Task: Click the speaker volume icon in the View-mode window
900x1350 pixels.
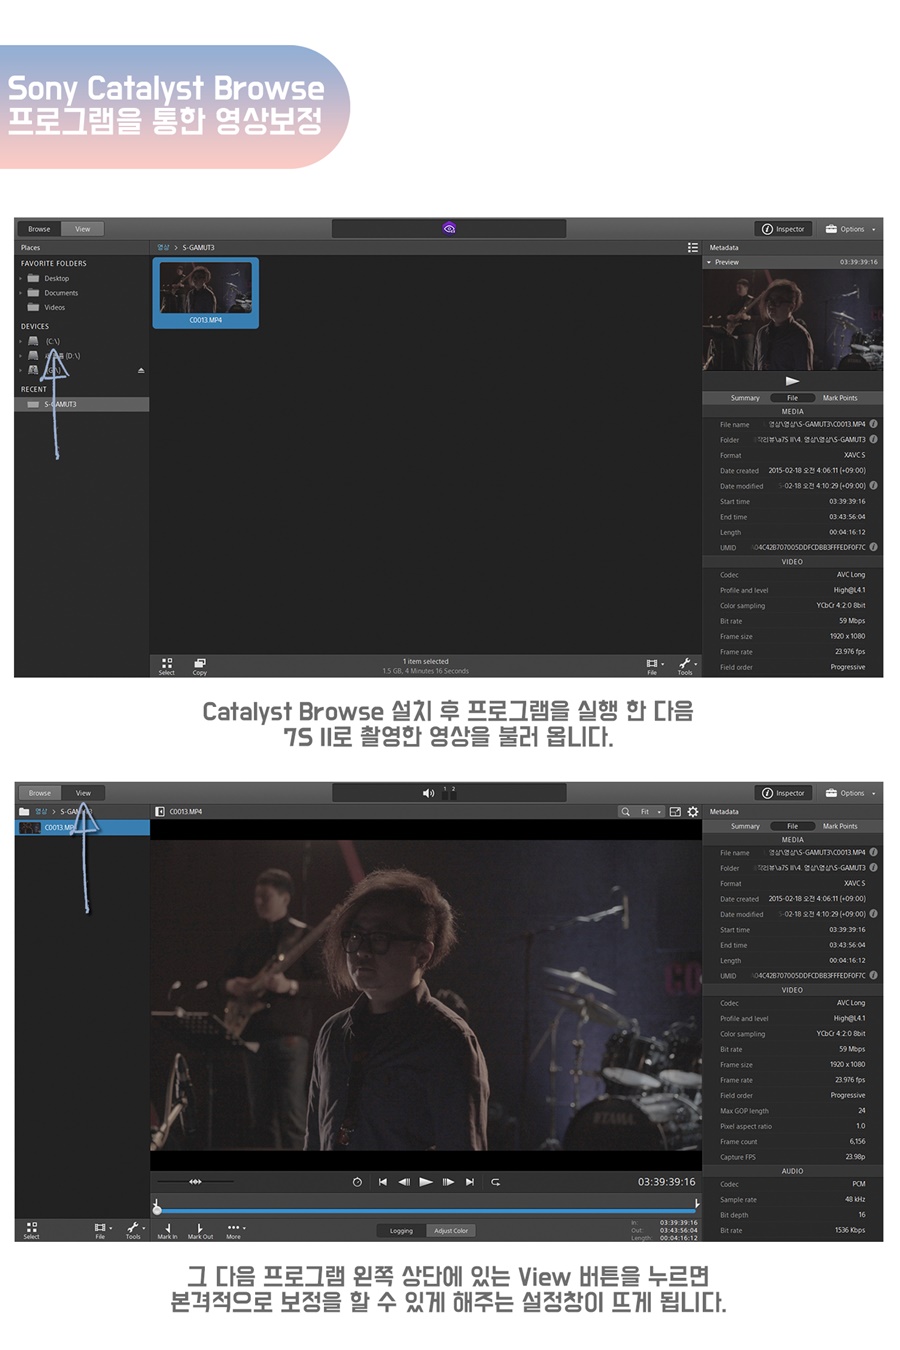Action: click(x=429, y=793)
